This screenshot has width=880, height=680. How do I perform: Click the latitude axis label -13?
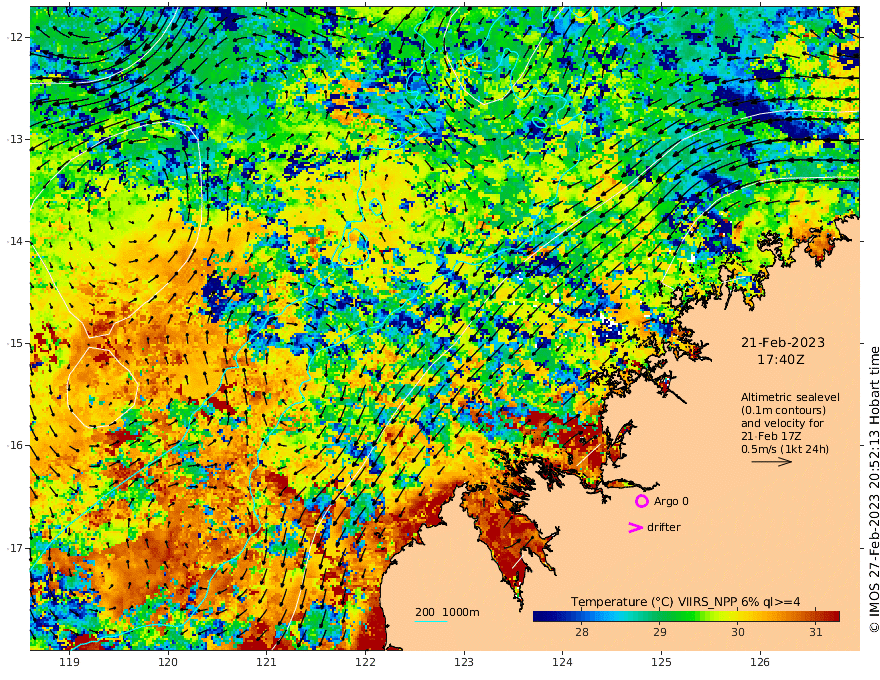(14, 139)
